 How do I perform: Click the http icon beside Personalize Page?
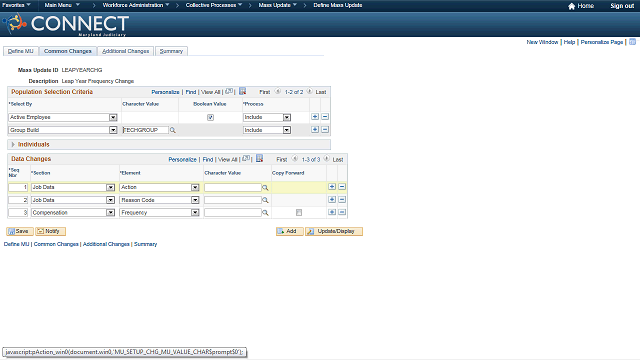pos(632,42)
